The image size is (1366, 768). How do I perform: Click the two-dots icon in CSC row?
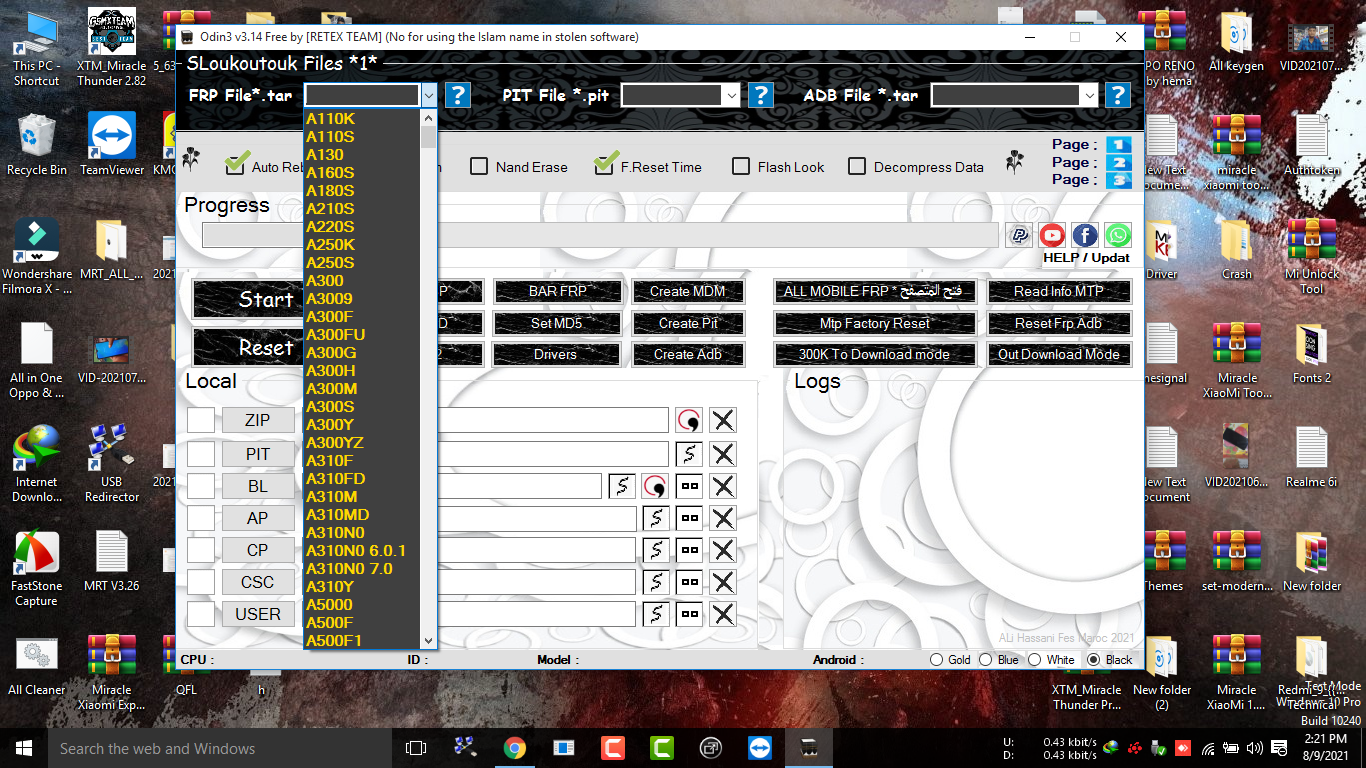[x=689, y=582]
